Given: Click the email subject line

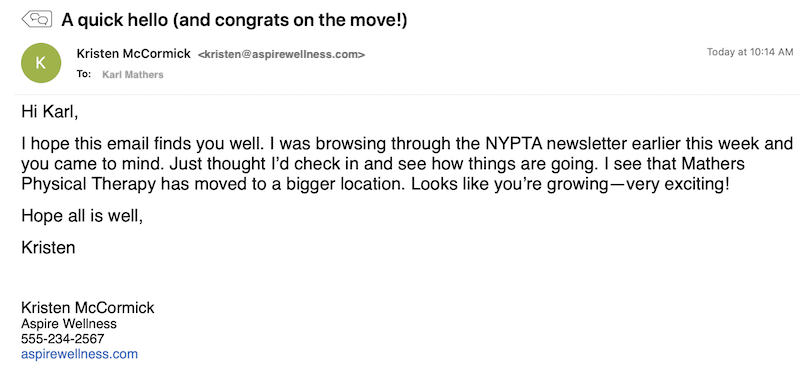Looking at the screenshot, I should [x=234, y=19].
